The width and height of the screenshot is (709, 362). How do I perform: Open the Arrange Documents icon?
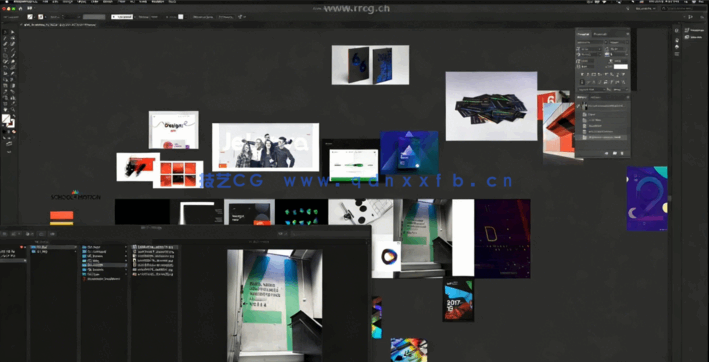coord(30,9)
